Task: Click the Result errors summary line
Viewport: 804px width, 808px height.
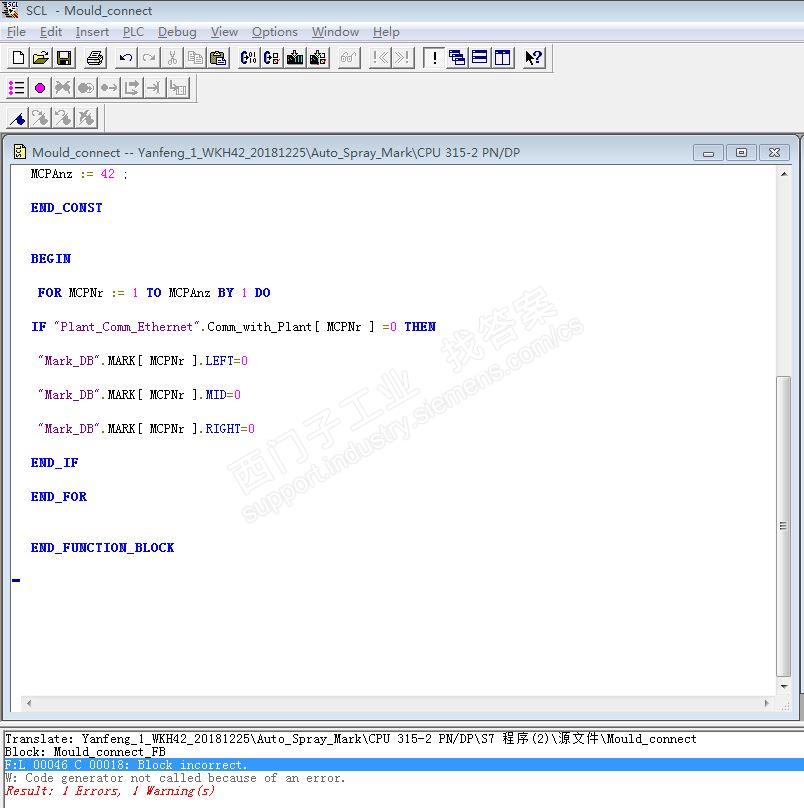Action: pos(110,791)
